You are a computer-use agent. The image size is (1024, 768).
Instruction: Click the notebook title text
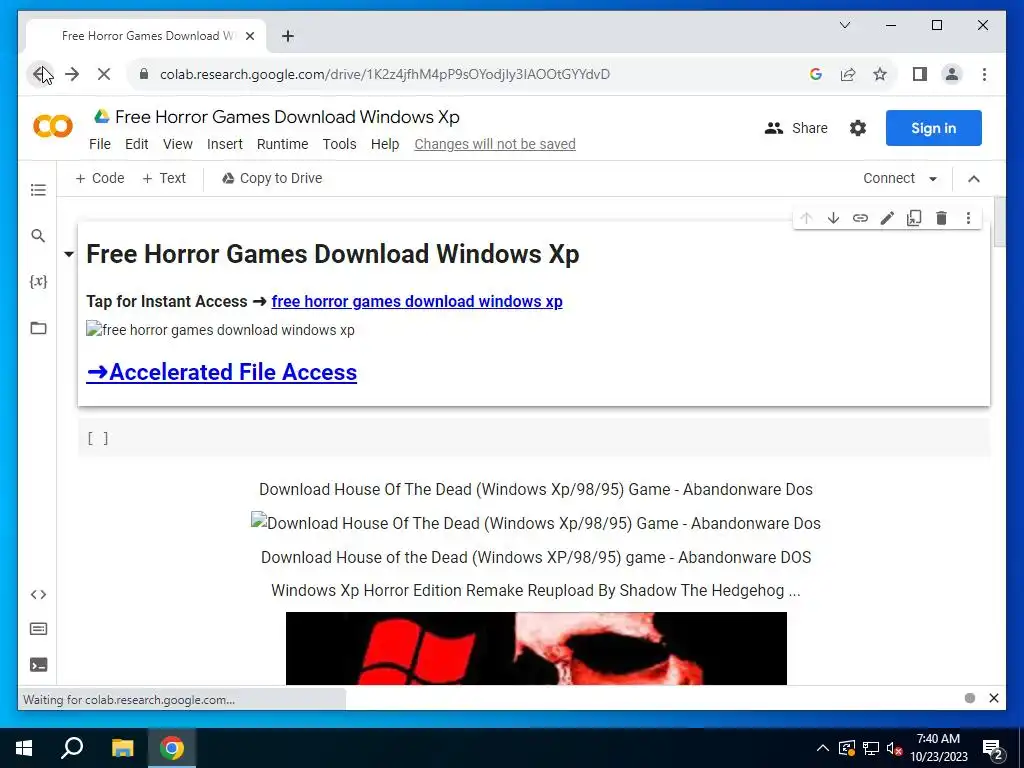[x=287, y=117]
